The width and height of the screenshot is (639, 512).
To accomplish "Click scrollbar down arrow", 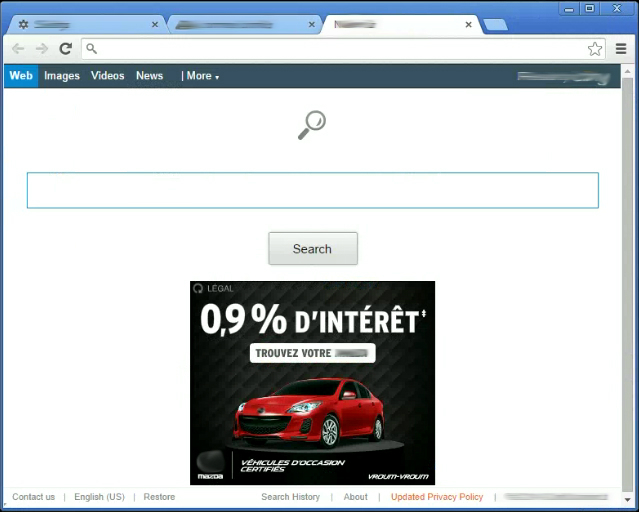I will (628, 500).
